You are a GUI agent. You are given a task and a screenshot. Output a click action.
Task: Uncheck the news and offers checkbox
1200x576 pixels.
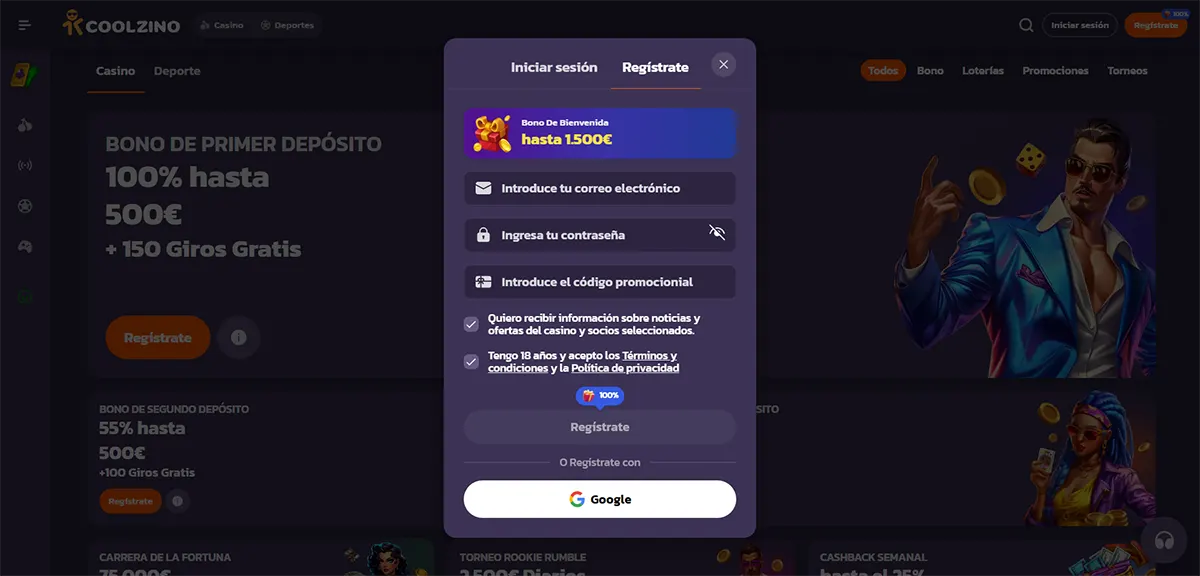(x=471, y=324)
